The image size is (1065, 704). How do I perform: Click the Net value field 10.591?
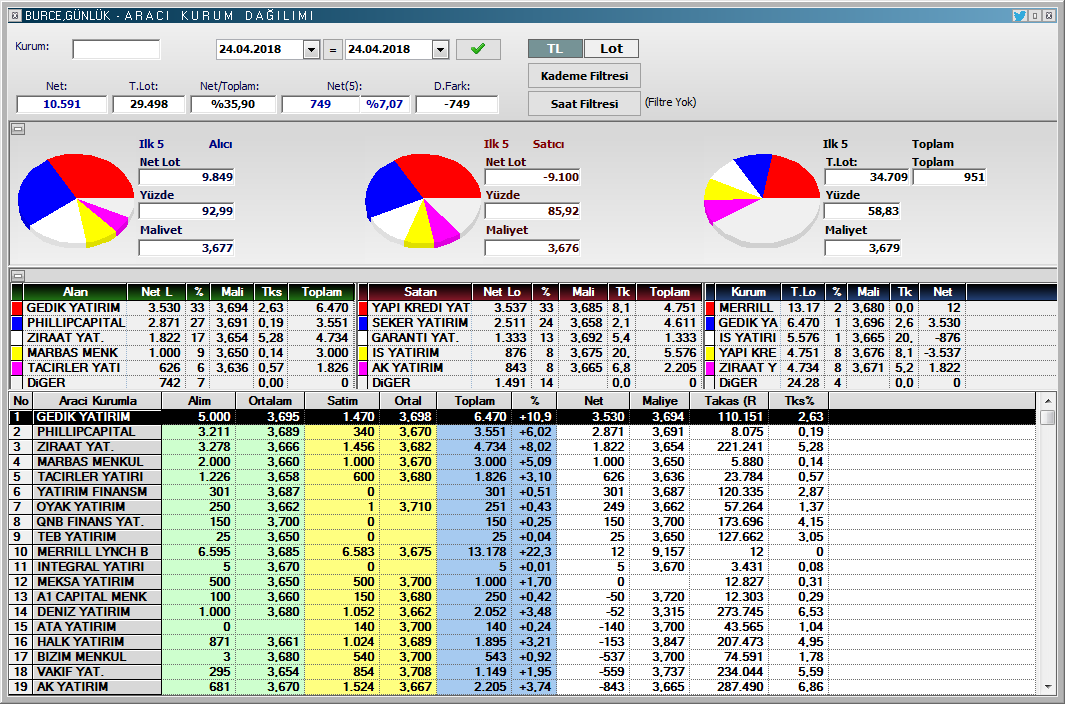click(62, 104)
